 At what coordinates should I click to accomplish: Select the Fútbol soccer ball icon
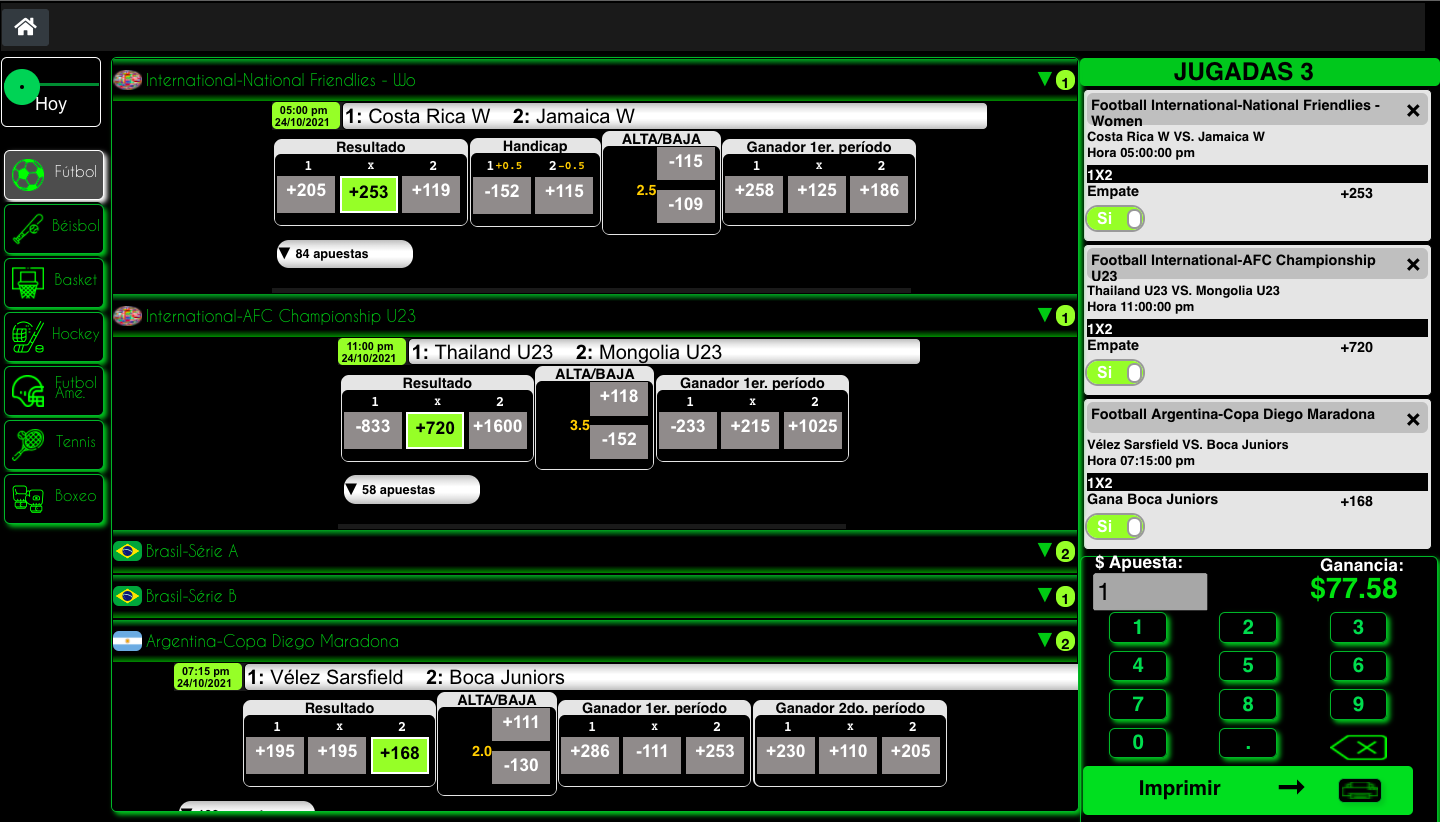[x=28, y=176]
